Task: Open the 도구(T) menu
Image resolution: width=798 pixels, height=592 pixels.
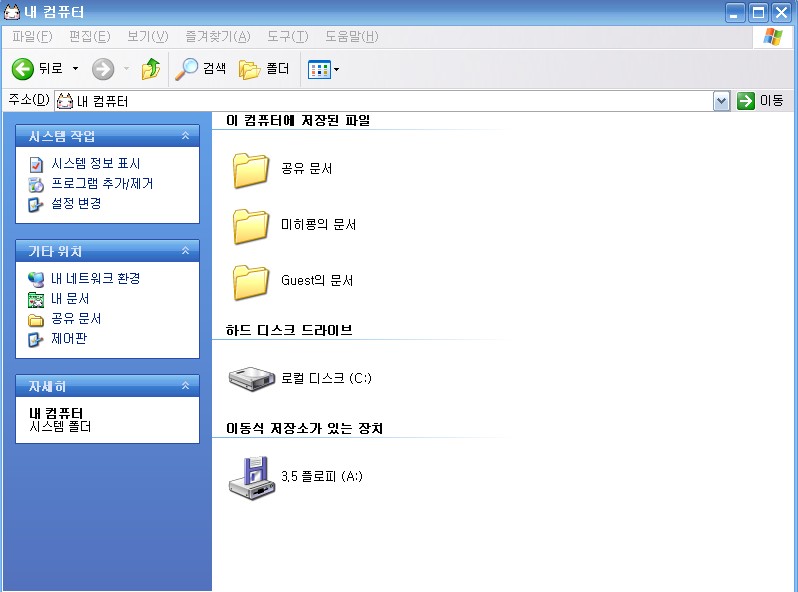Action: point(288,37)
